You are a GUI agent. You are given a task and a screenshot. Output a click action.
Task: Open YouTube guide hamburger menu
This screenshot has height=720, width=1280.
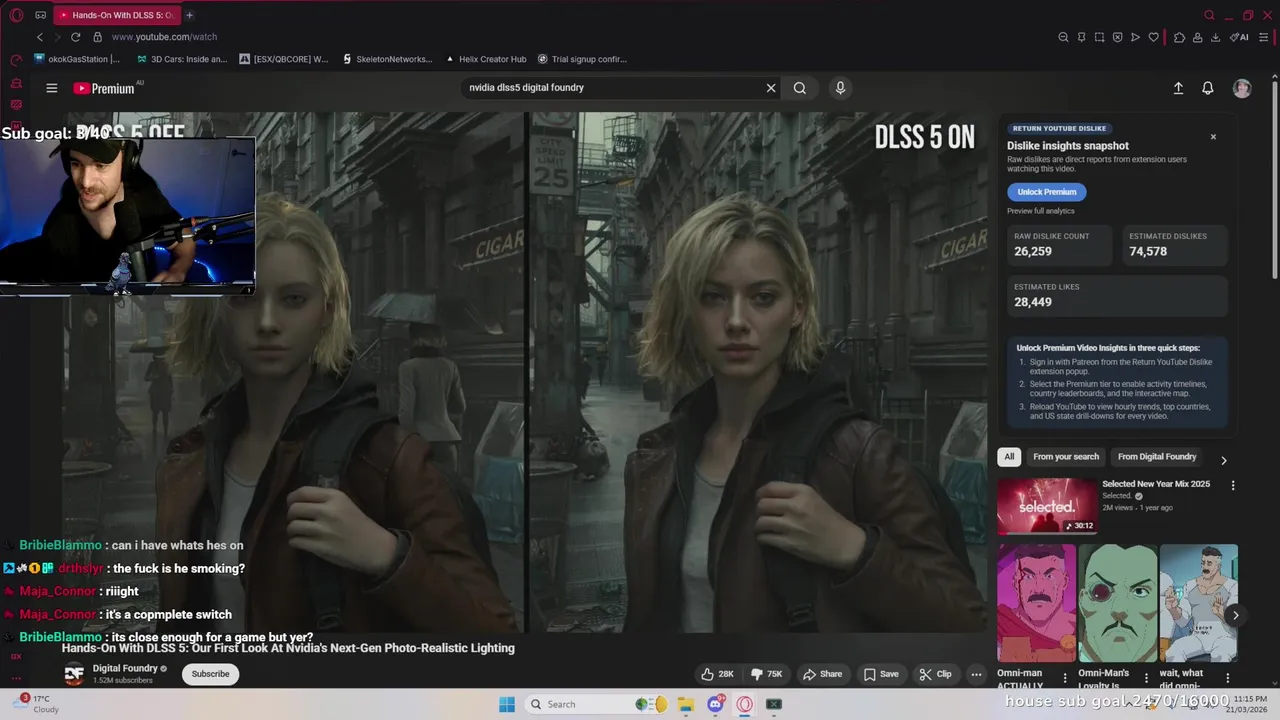coord(52,88)
